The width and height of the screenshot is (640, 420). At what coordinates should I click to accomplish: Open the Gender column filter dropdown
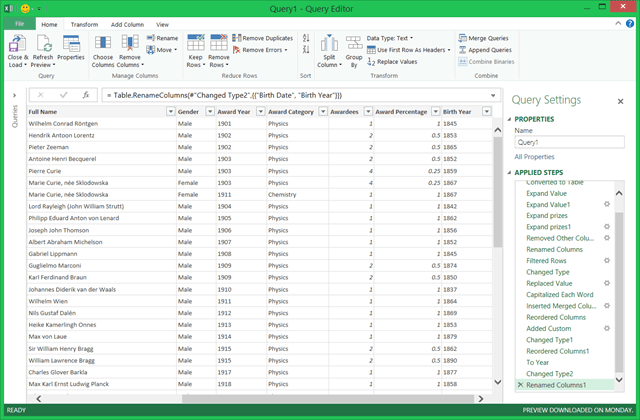coord(208,112)
